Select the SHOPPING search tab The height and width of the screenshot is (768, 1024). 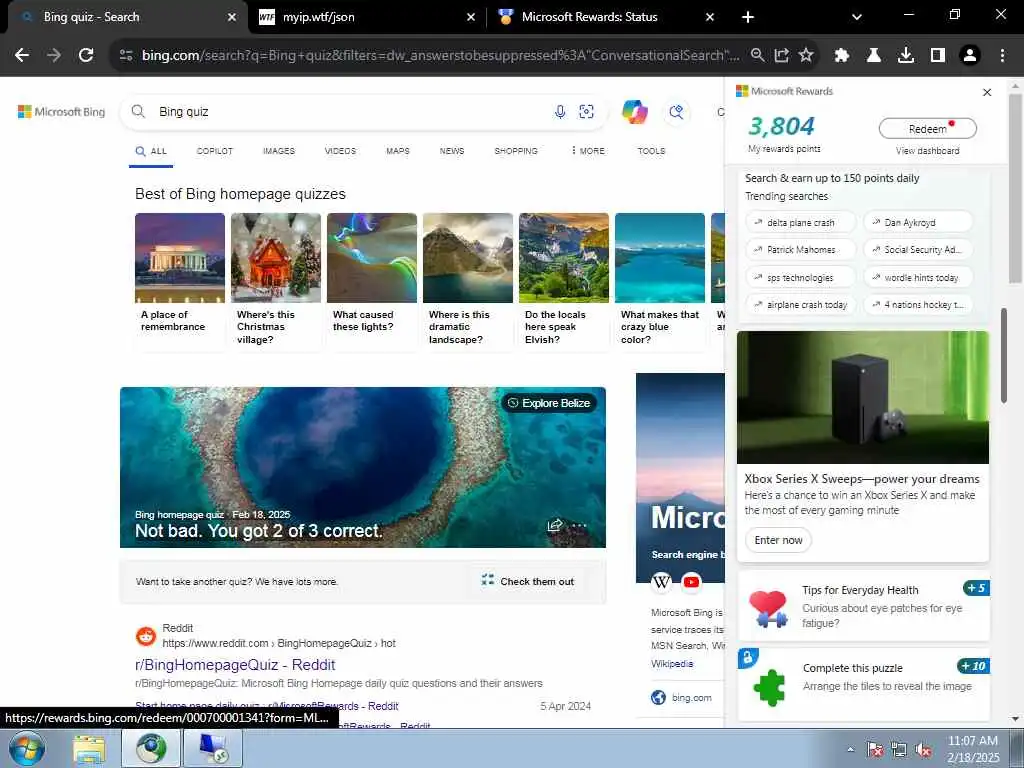pyautogui.click(x=516, y=151)
